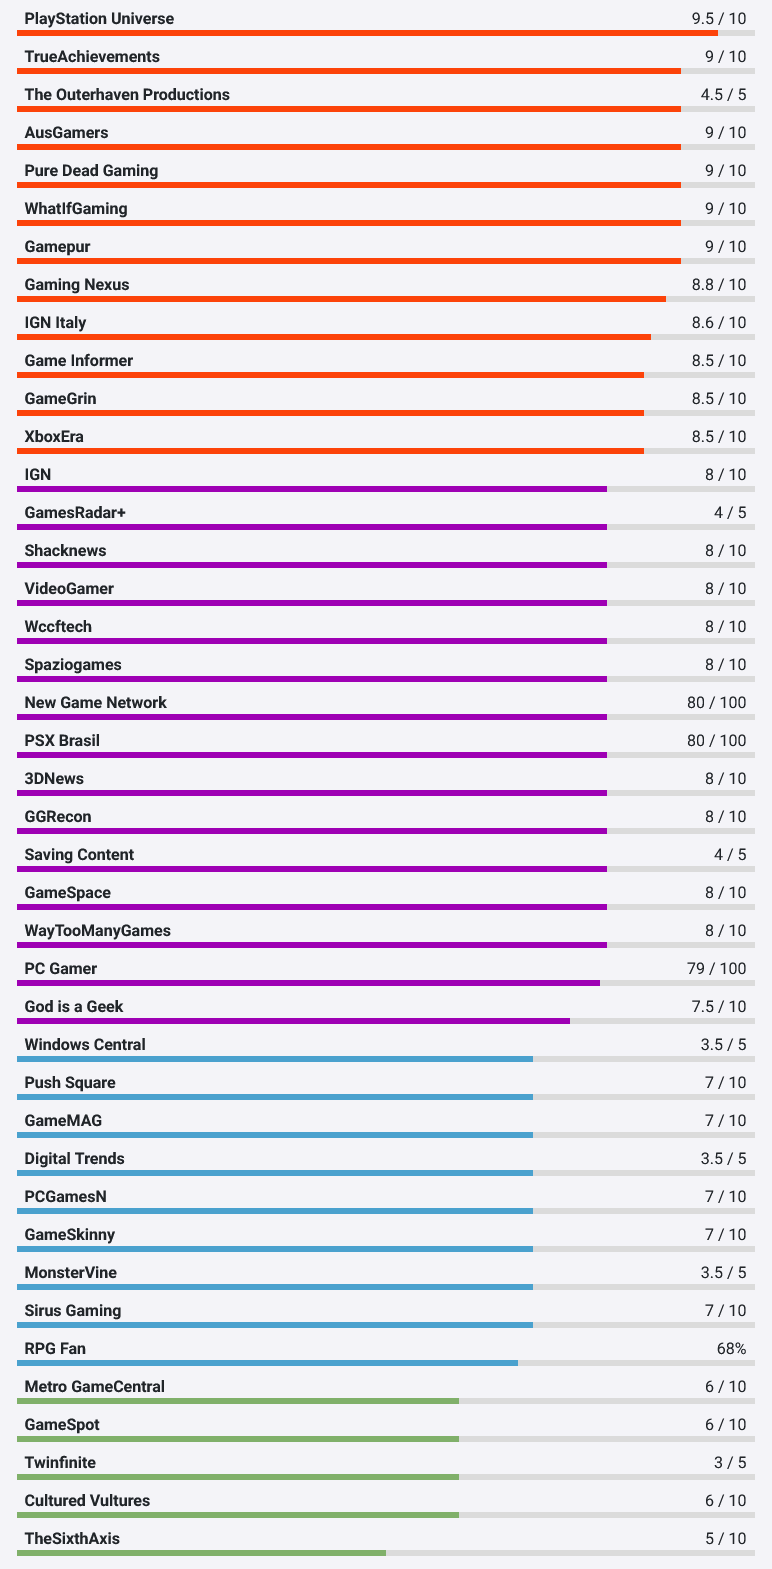772x1569 pixels.
Task: Open the Digital Trends review link
Action: pyautogui.click(x=75, y=1159)
